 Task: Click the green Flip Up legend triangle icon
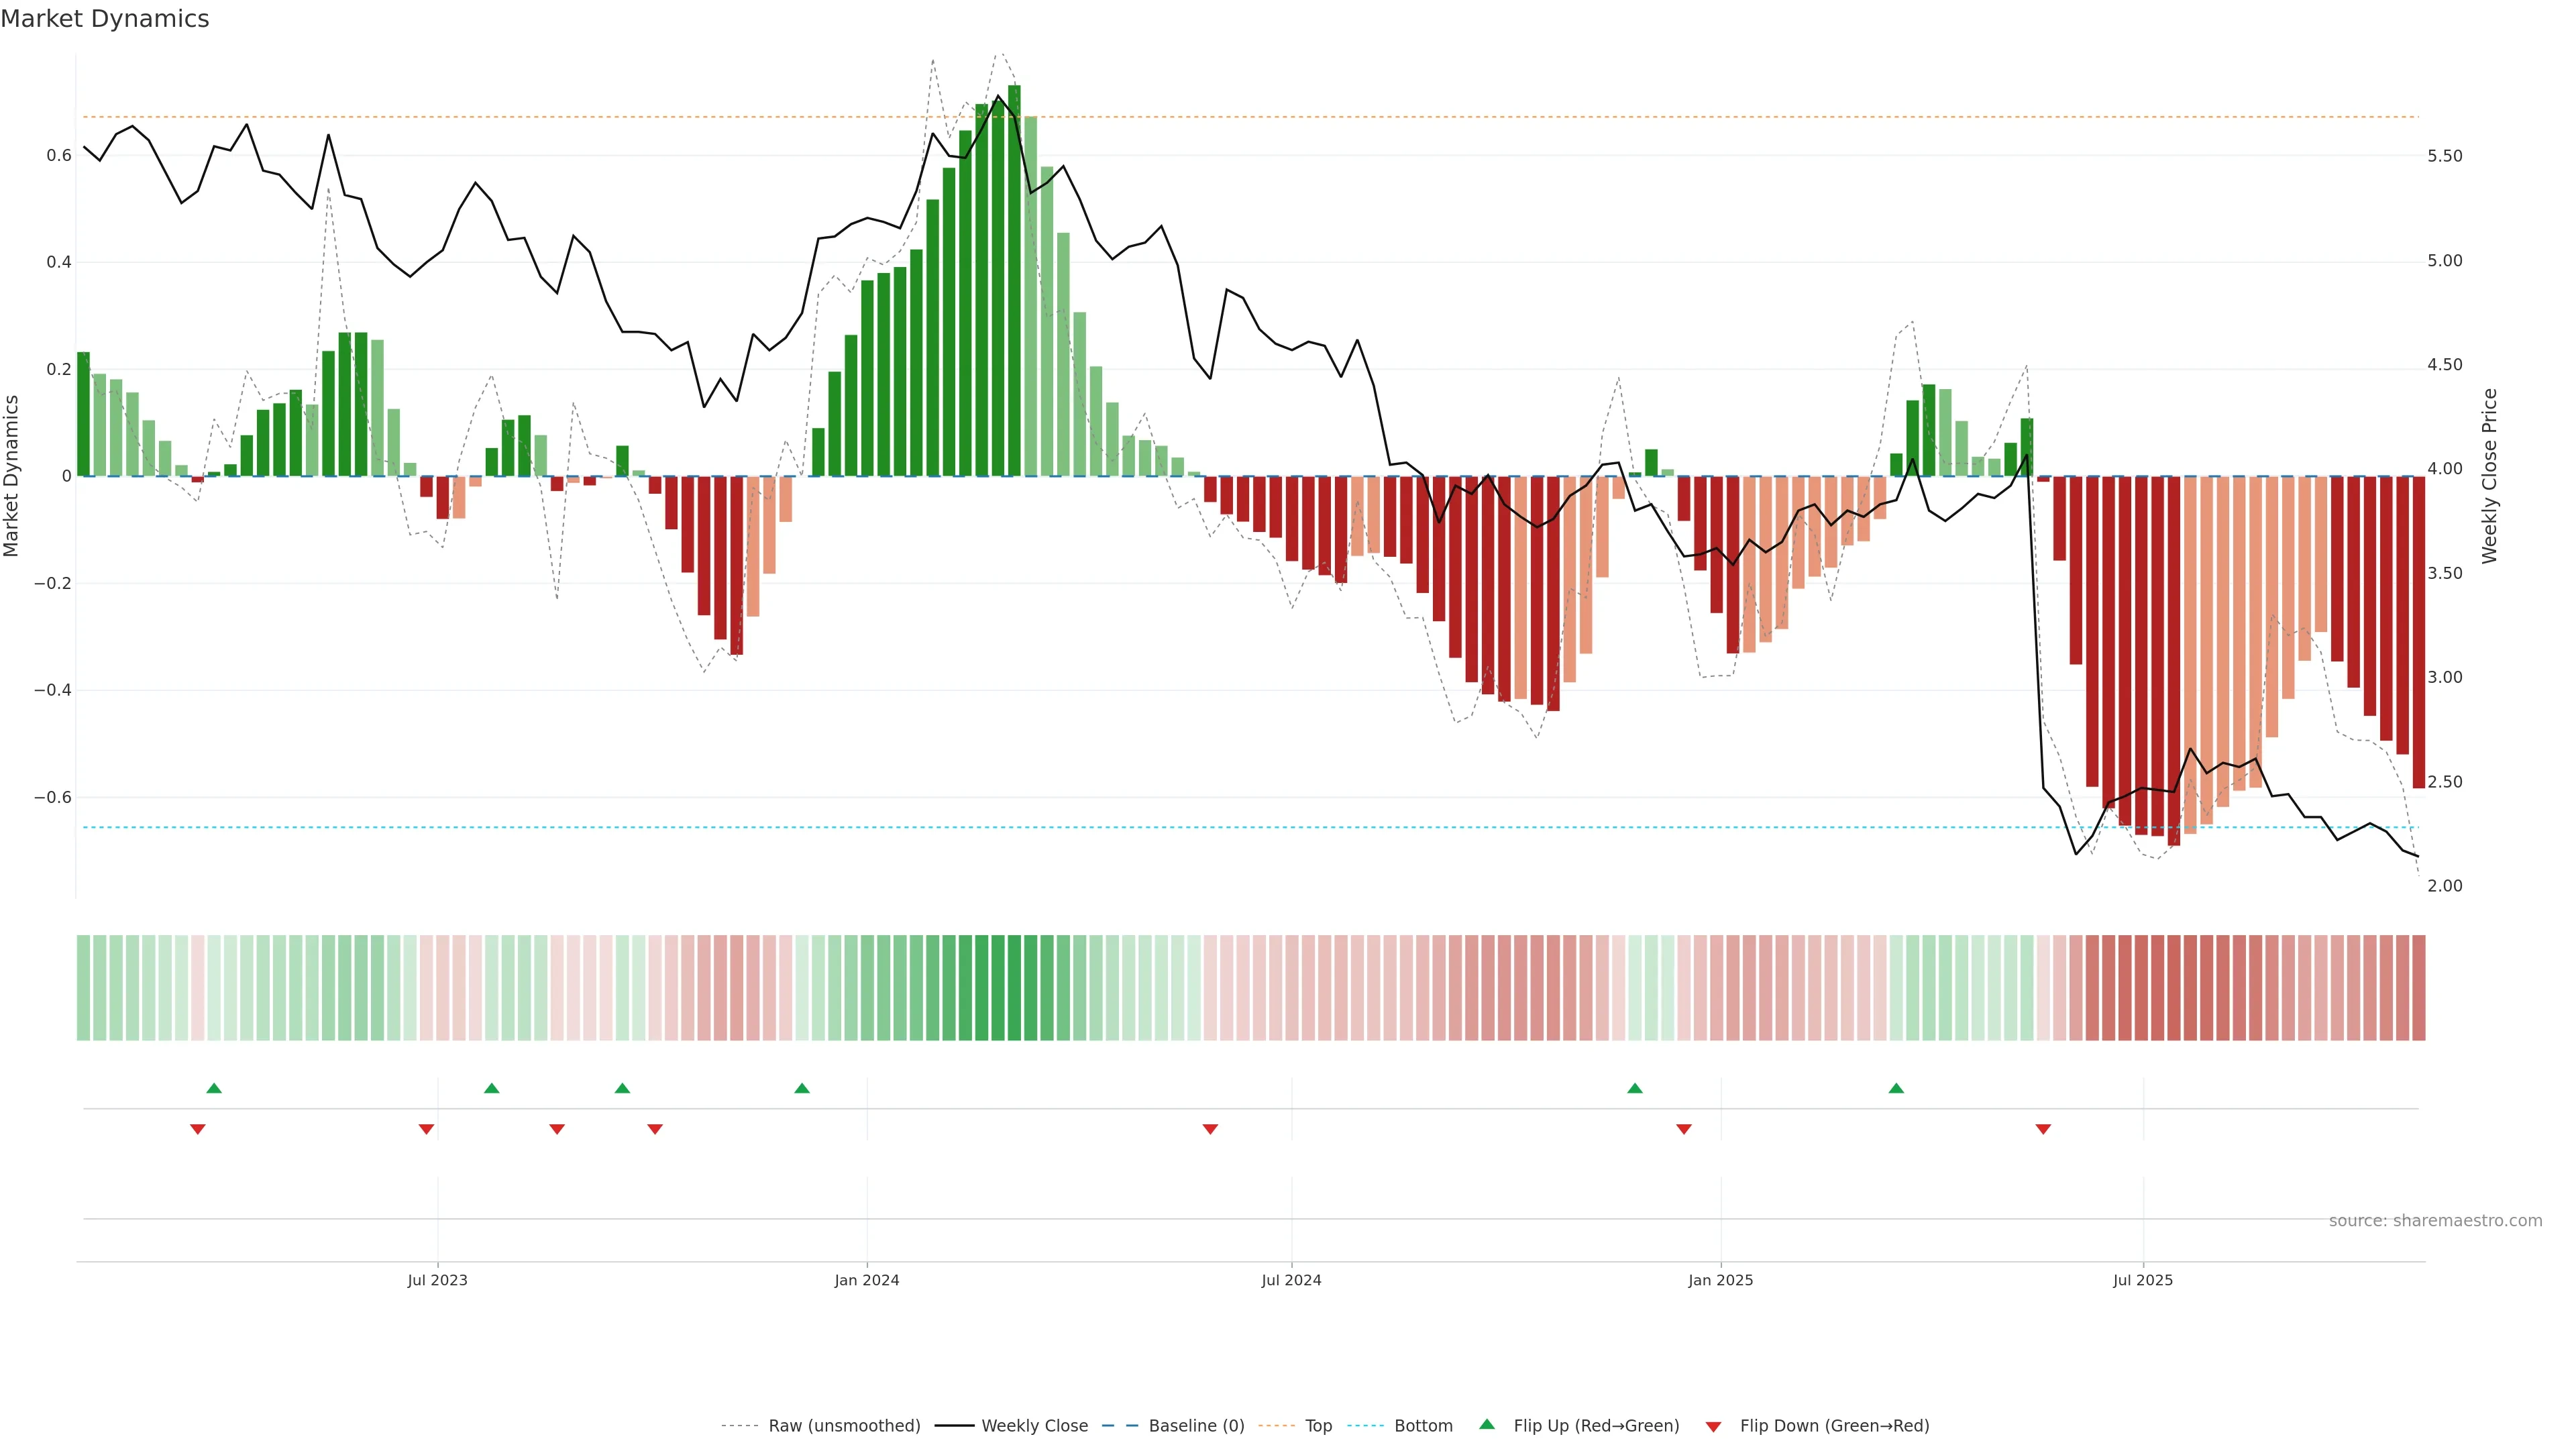[x=1487, y=1424]
